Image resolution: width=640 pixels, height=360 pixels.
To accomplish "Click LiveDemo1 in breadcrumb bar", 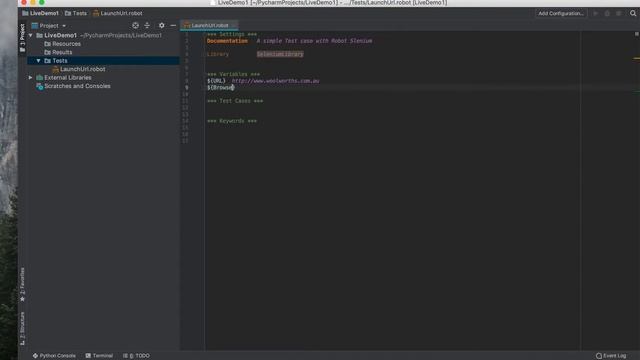I will click(40, 13).
